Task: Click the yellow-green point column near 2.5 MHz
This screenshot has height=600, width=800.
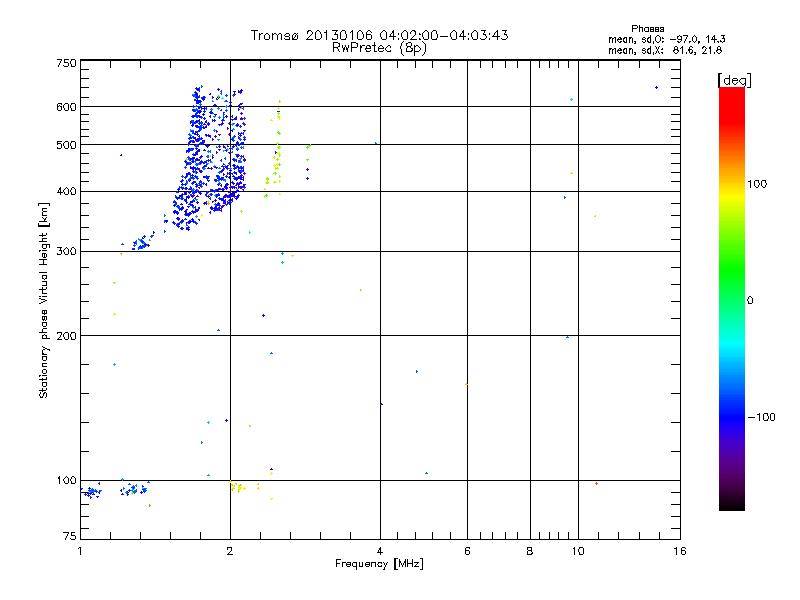Action: pos(277,151)
